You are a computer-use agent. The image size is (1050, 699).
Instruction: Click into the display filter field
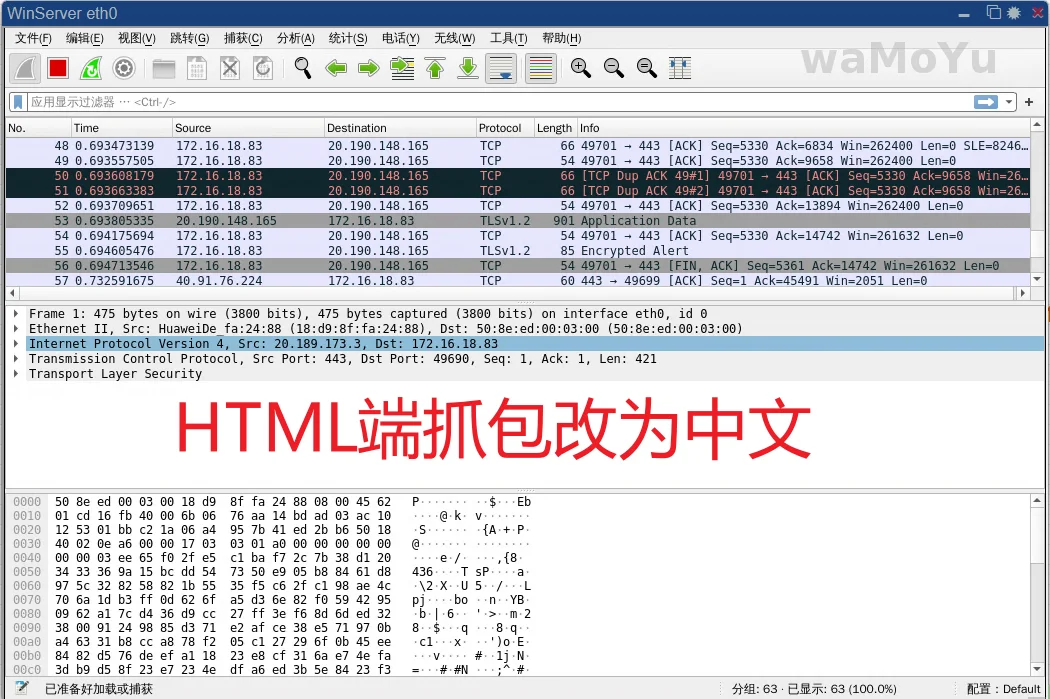click(500, 102)
